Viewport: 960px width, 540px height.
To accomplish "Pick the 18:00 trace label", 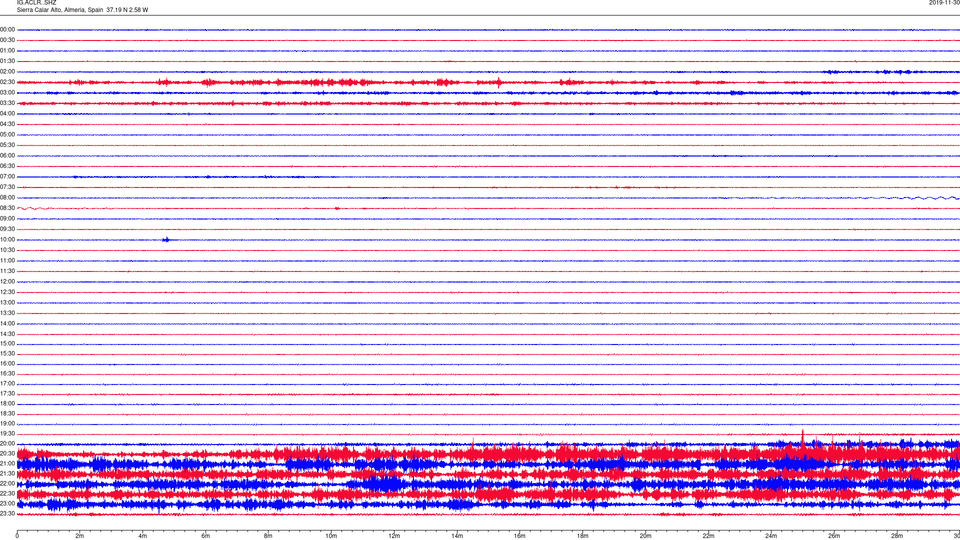I will (7, 404).
